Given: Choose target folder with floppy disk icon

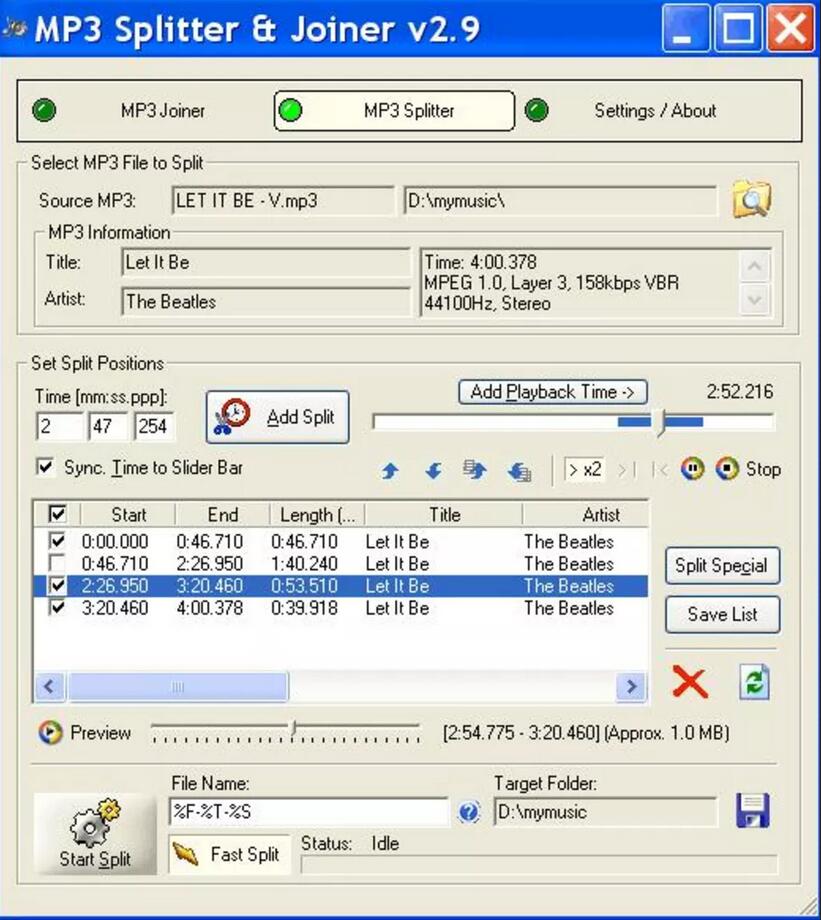Looking at the screenshot, I should 753,810.
